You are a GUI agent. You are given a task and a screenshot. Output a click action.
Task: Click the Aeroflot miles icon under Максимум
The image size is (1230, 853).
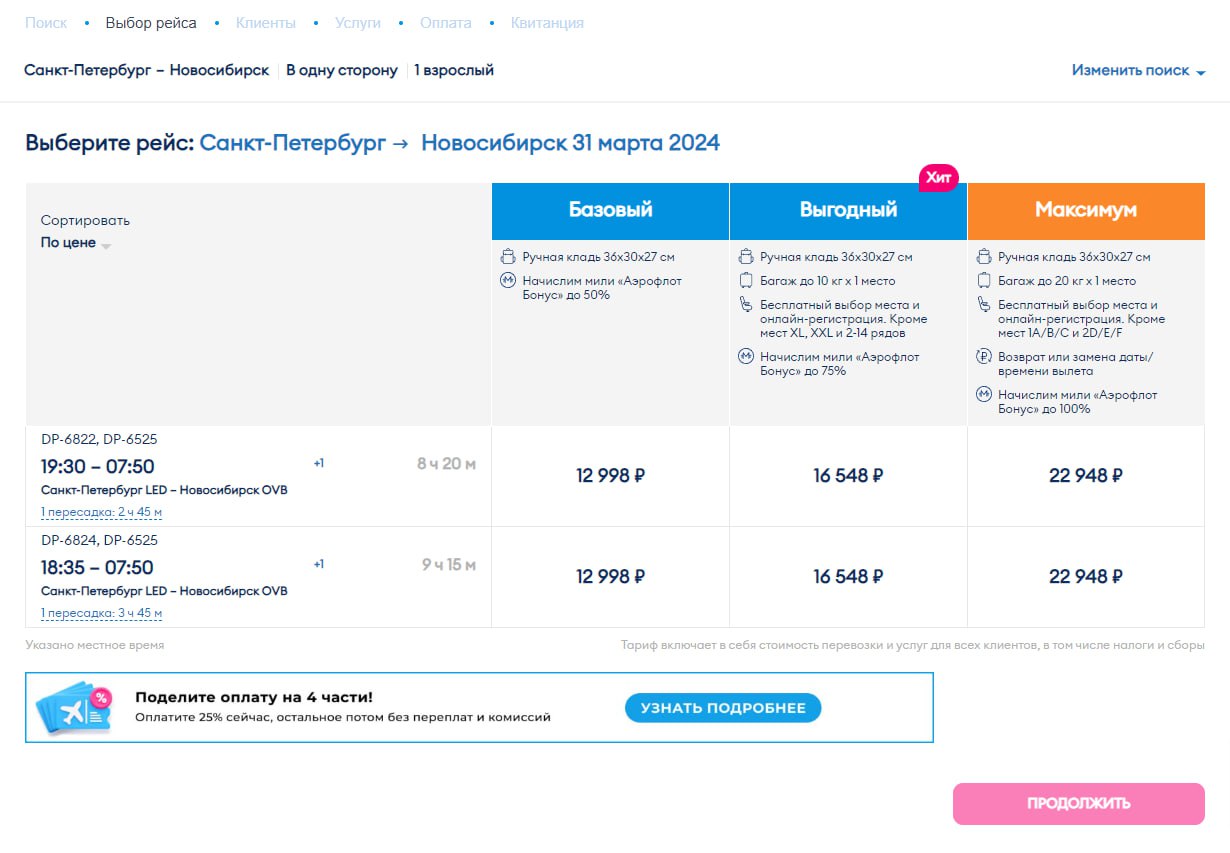click(x=983, y=395)
